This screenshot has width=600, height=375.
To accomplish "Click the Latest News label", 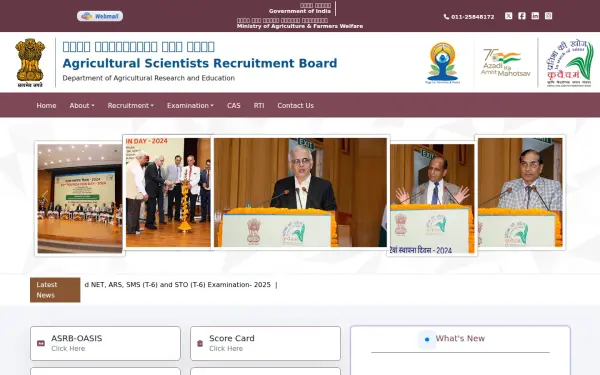I will (55, 290).
